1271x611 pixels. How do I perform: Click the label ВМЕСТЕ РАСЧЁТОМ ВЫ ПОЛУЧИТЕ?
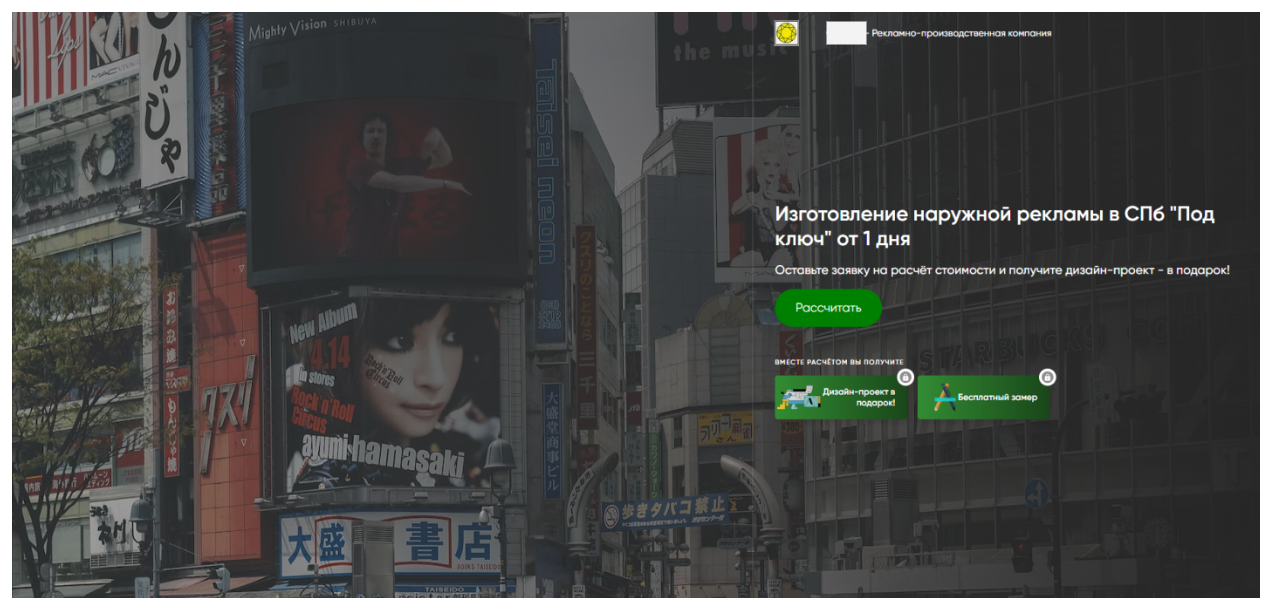(x=839, y=361)
